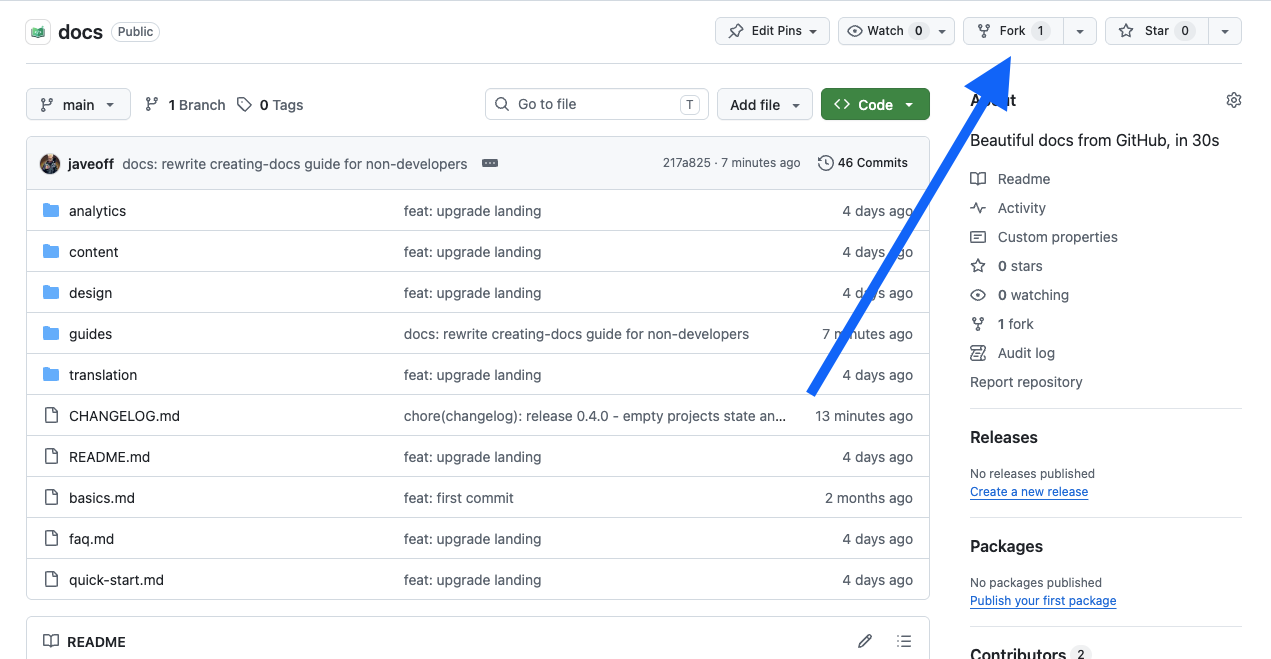Image resolution: width=1271 pixels, height=659 pixels.
Task: Click the branch icon beside 1 Branch
Action: pos(152,104)
